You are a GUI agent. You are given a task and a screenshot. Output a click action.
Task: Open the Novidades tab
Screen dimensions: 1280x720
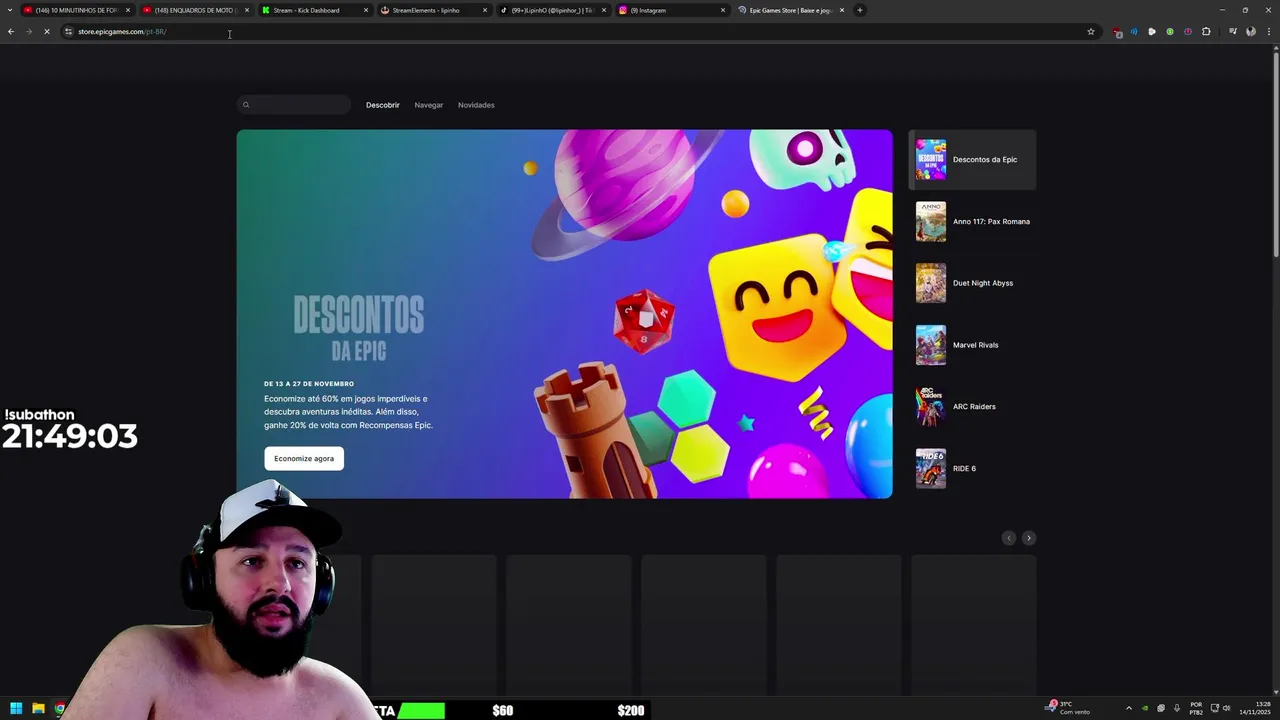point(476,105)
